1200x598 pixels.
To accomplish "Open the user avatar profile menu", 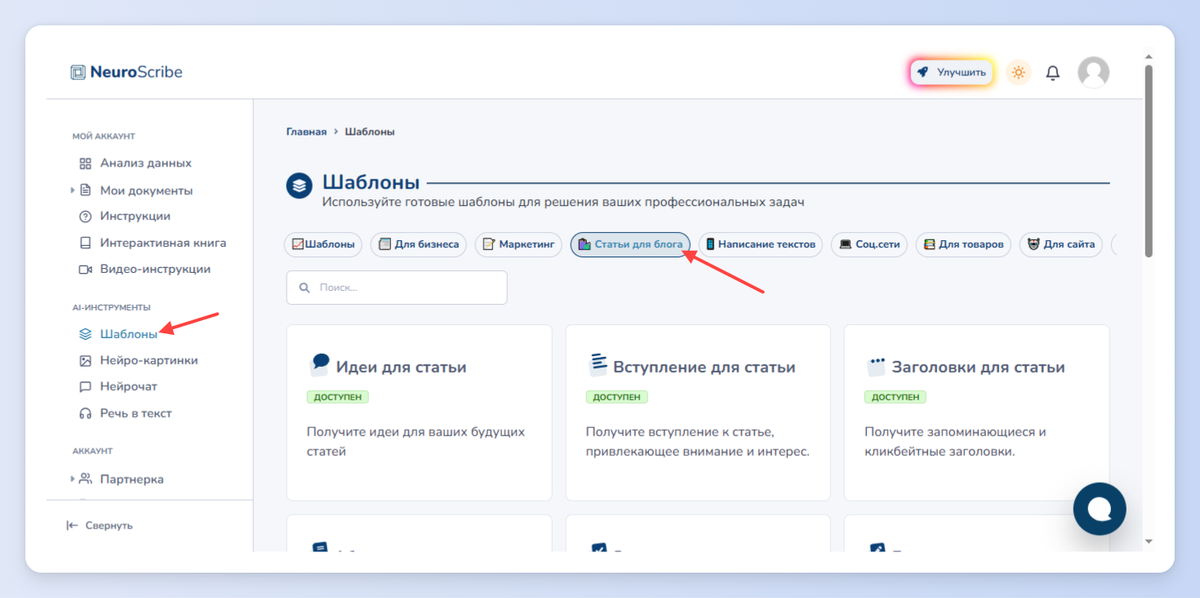I will pos(1093,72).
